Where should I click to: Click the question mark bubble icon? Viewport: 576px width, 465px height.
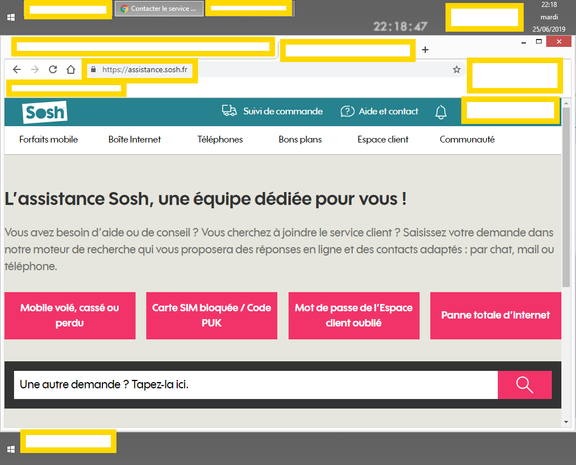click(347, 111)
